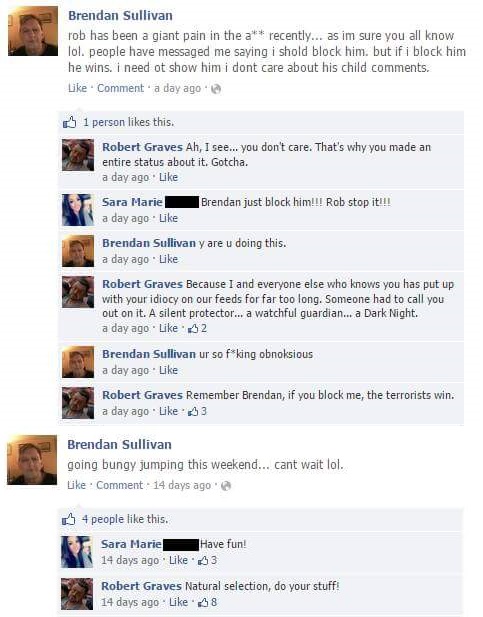Click Brendan's large profile photo on top post
The image size is (483, 617).
pyautogui.click(x=33, y=31)
